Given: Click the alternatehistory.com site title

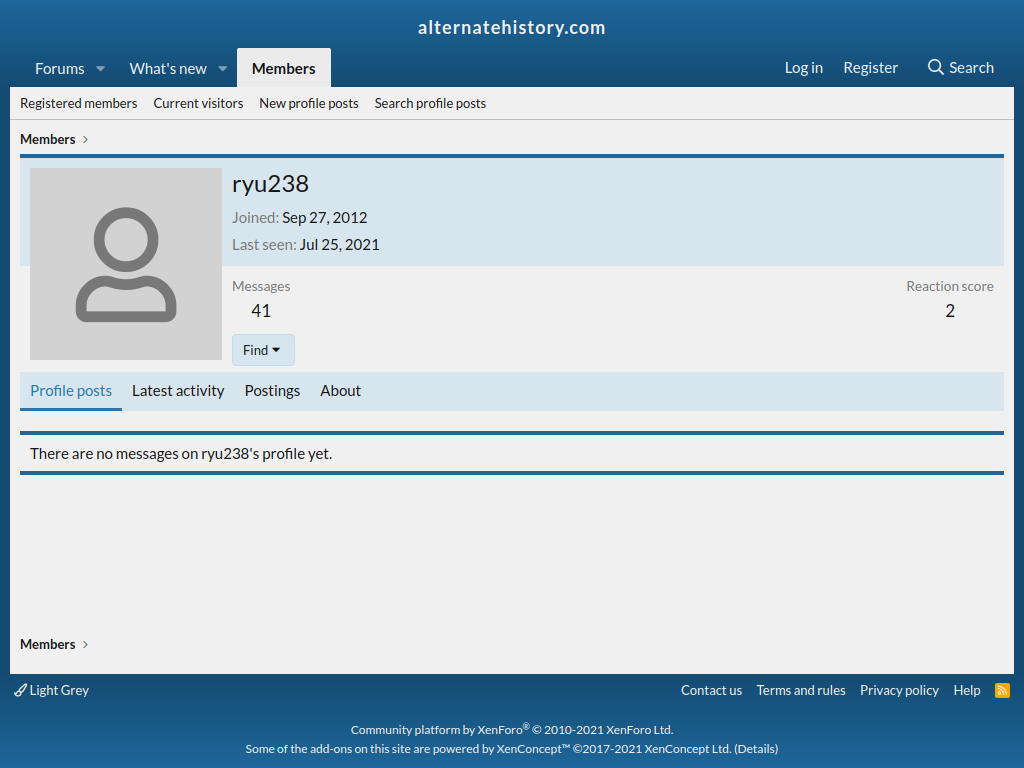Looking at the screenshot, I should click(512, 27).
